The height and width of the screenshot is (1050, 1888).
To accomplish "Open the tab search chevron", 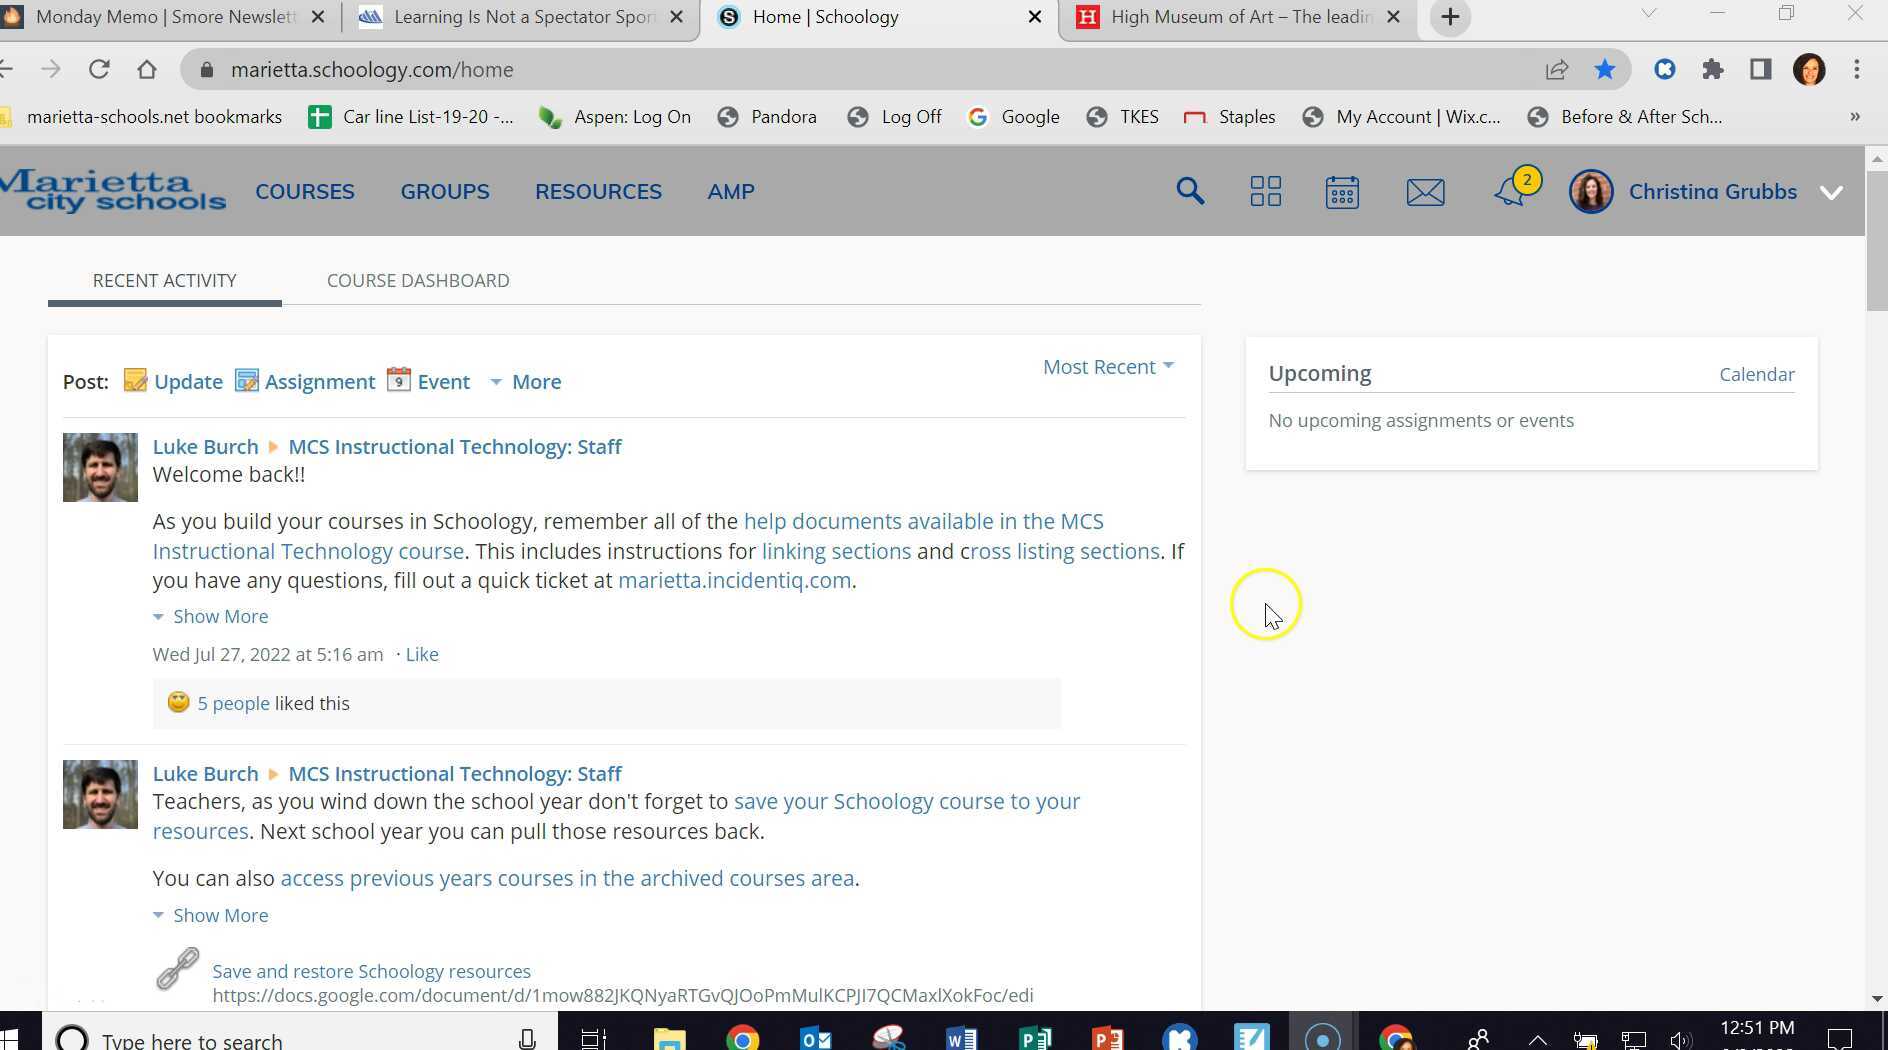I will click(x=1649, y=13).
